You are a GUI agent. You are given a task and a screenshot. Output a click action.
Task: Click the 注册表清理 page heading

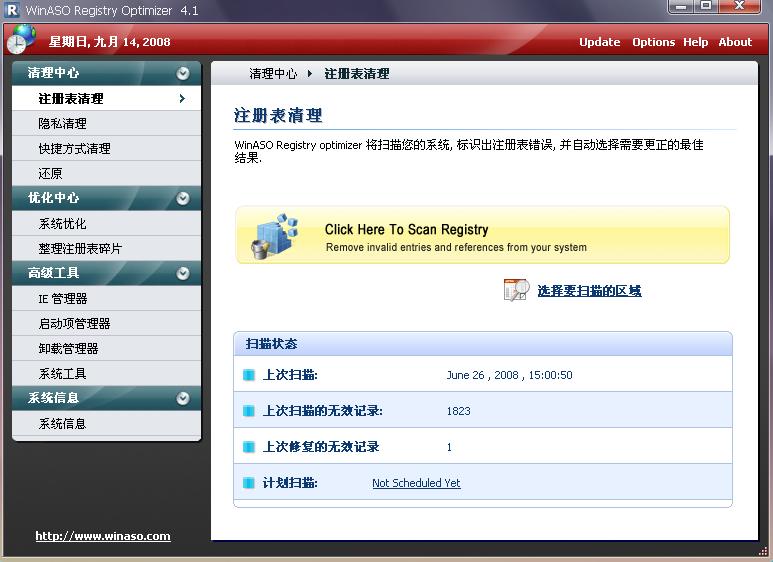(278, 116)
